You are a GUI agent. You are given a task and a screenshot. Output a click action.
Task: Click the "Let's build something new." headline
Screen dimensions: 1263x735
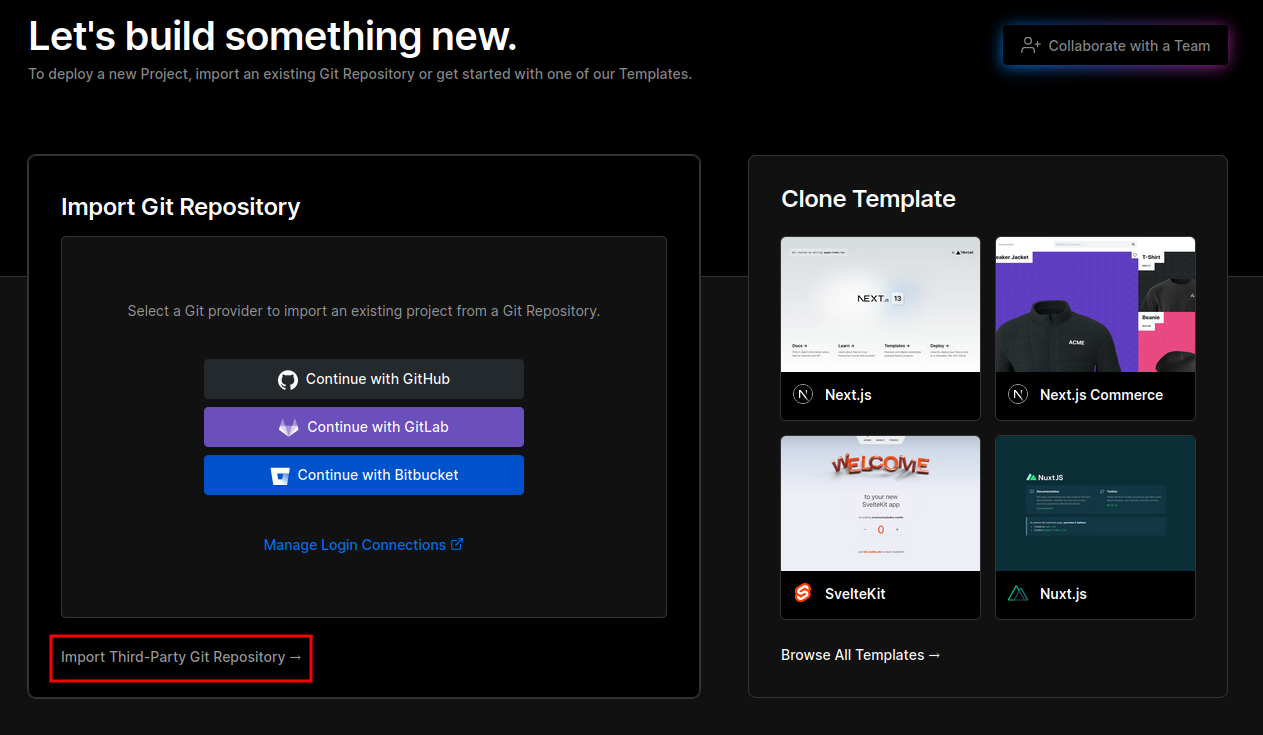coord(273,37)
